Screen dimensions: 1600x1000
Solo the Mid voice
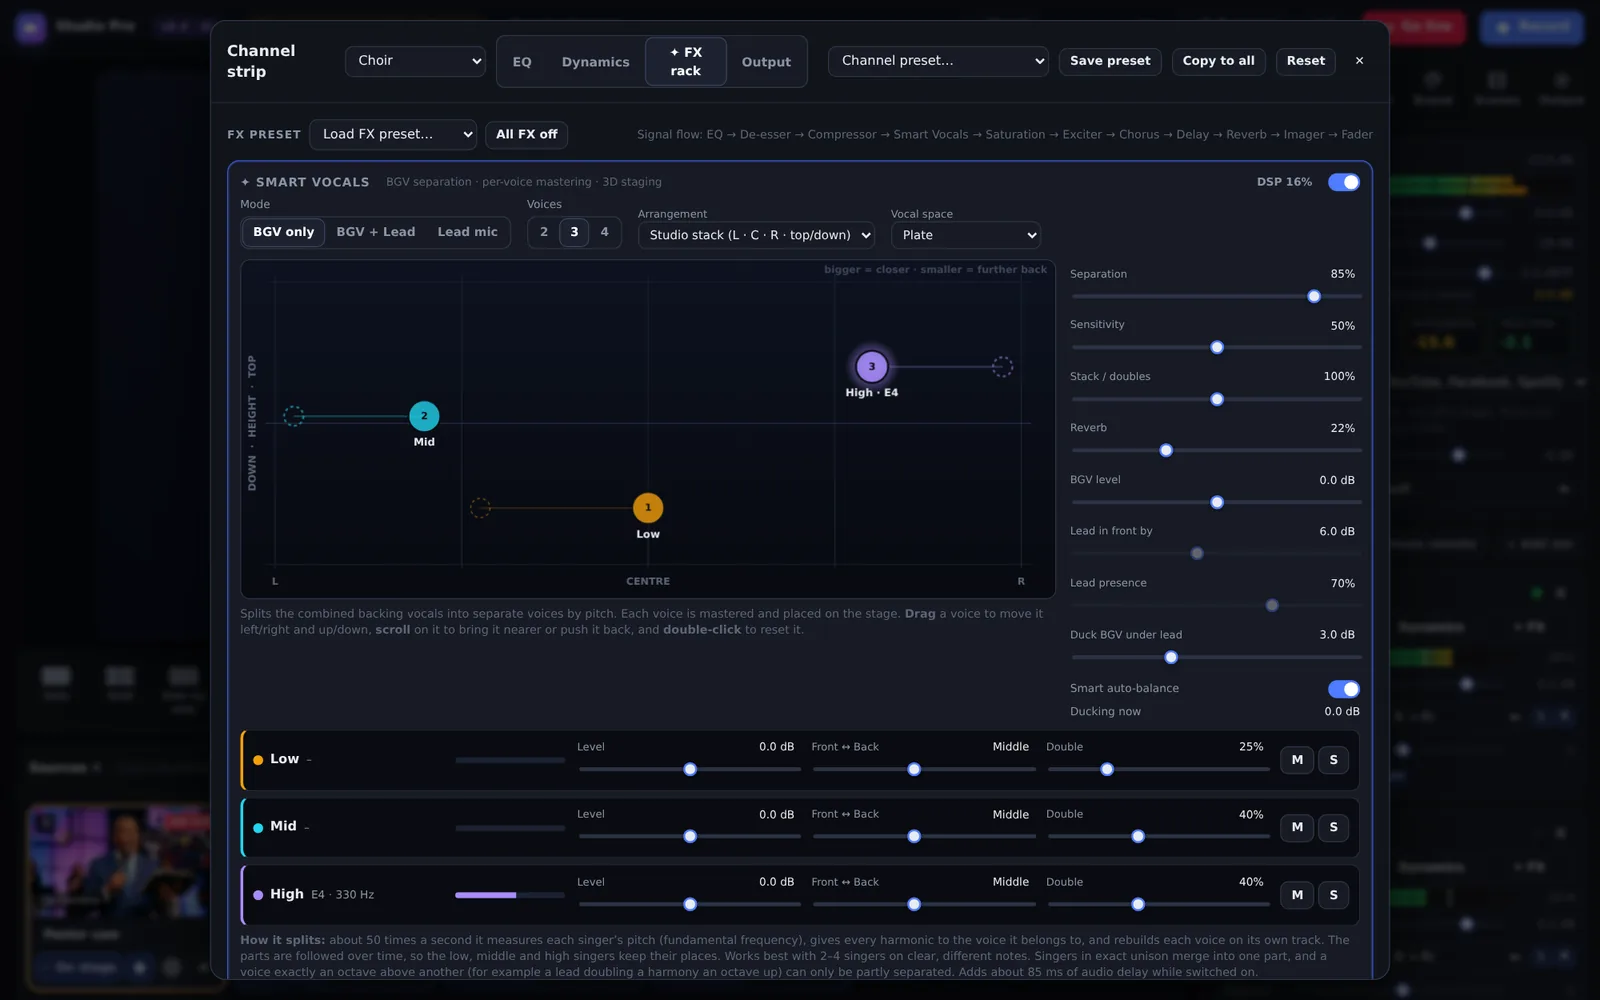tap(1333, 827)
